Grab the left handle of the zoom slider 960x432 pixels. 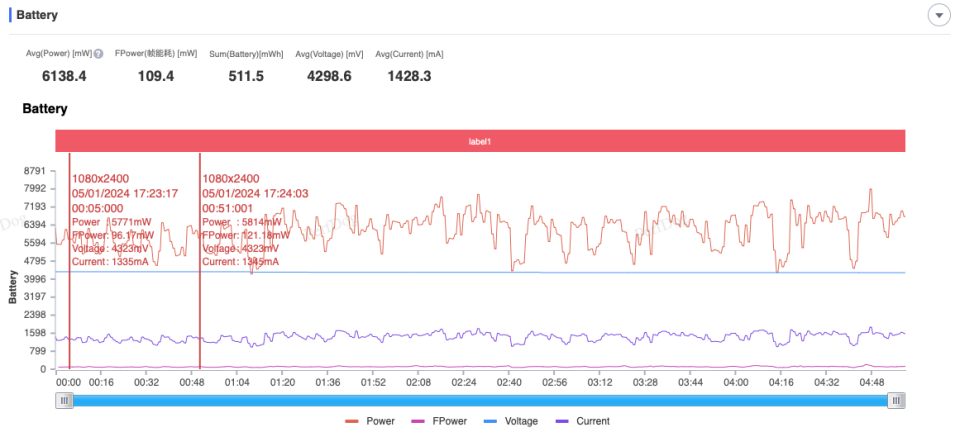tap(64, 400)
